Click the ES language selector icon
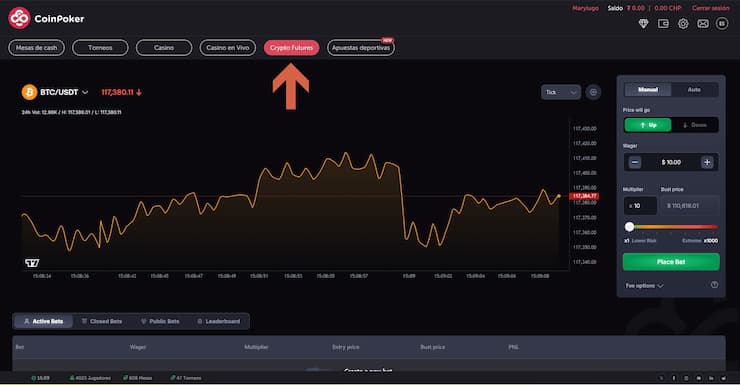 point(722,24)
